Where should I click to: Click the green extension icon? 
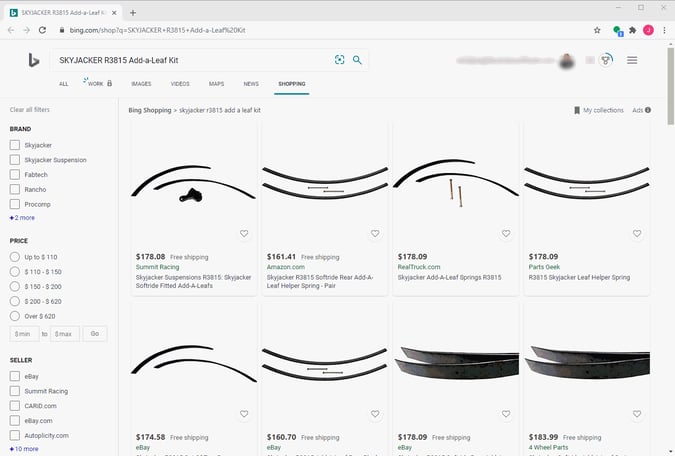click(x=618, y=31)
